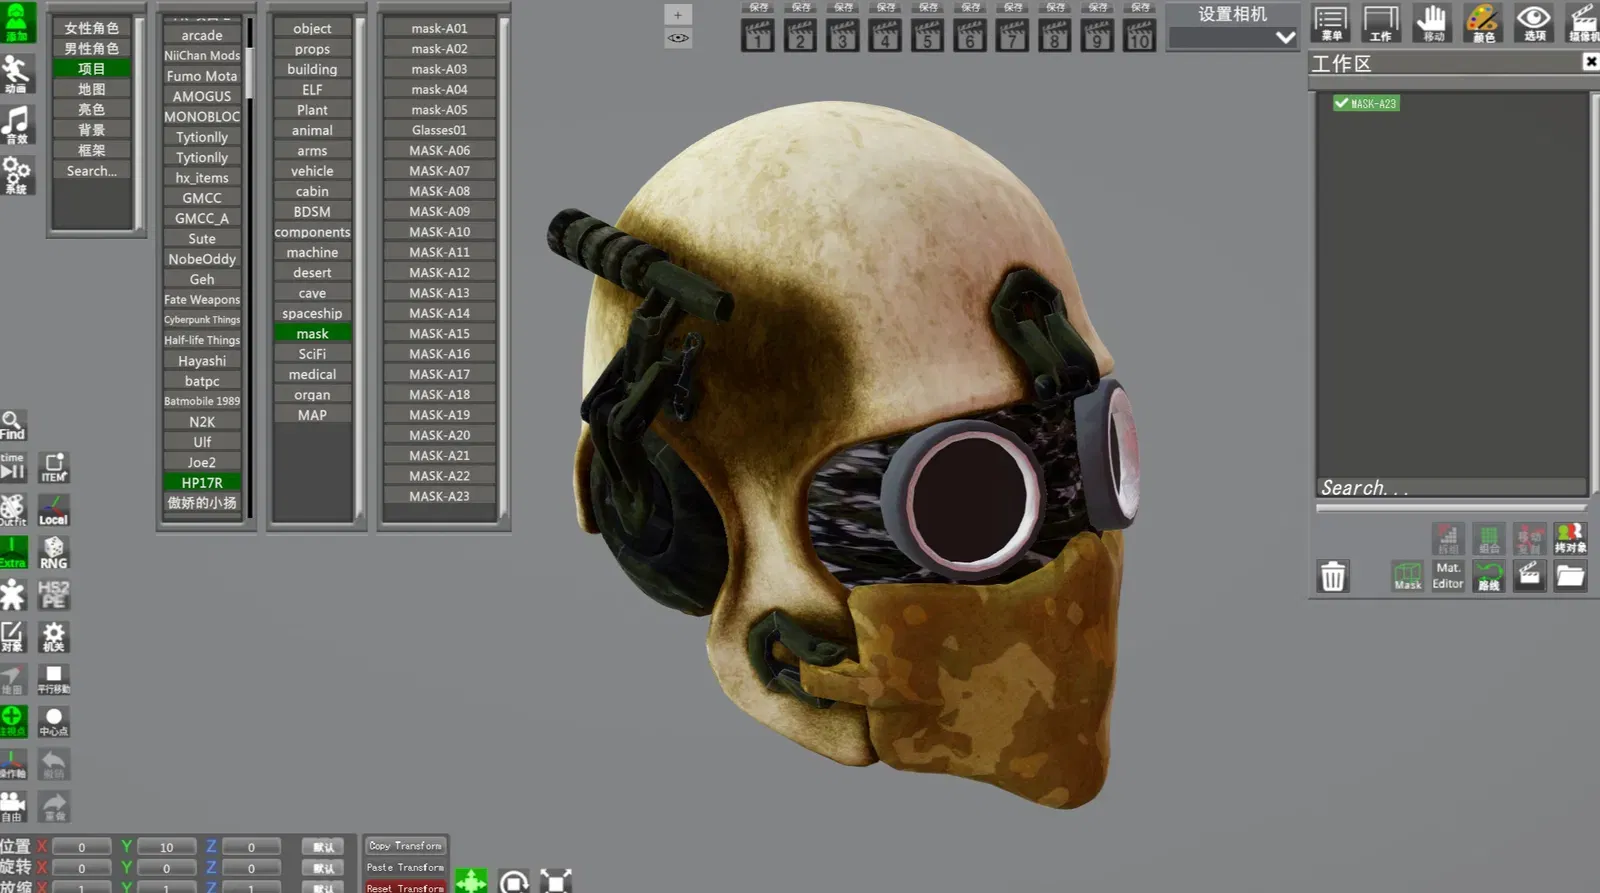Select the spaceship item category
This screenshot has height=893, width=1600.
[312, 313]
